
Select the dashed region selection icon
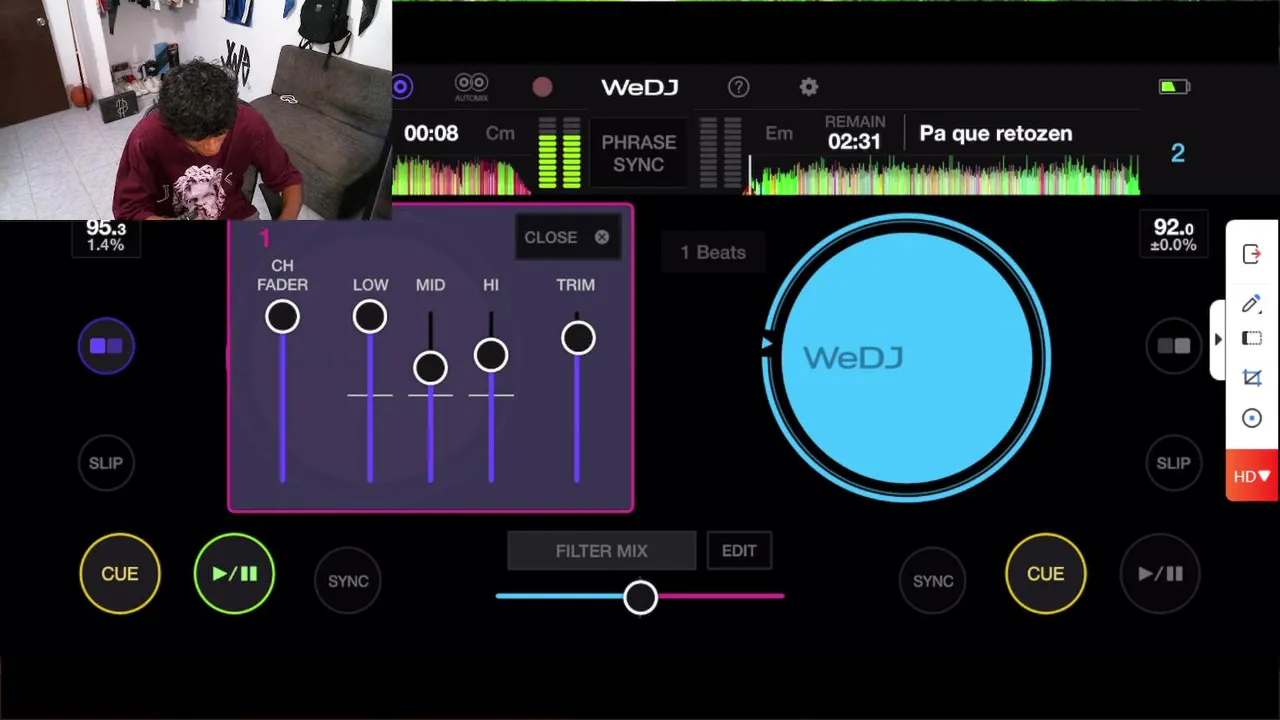(x=1252, y=339)
